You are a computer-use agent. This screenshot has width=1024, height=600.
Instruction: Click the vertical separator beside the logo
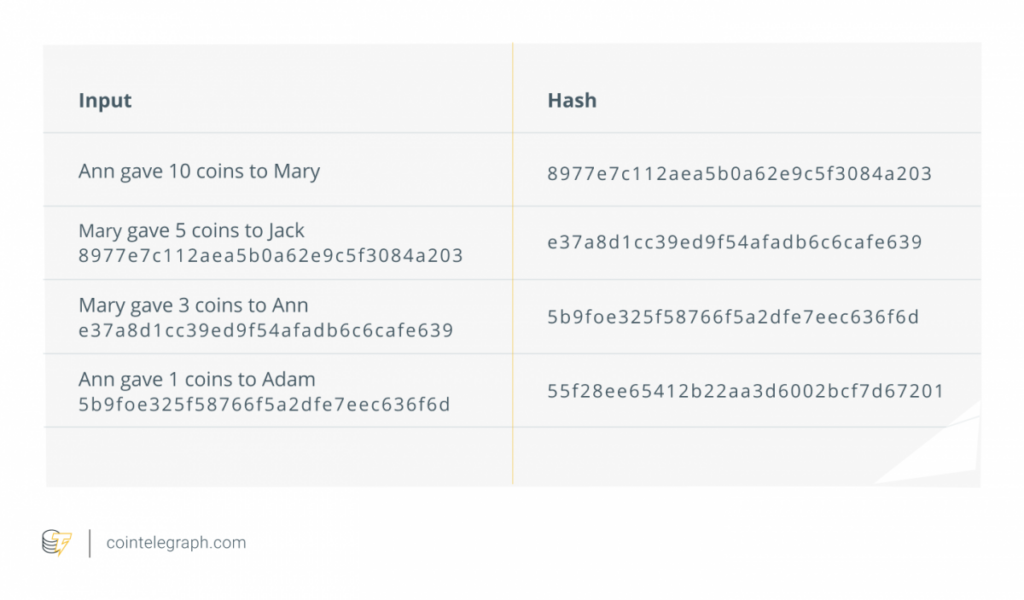(89, 543)
